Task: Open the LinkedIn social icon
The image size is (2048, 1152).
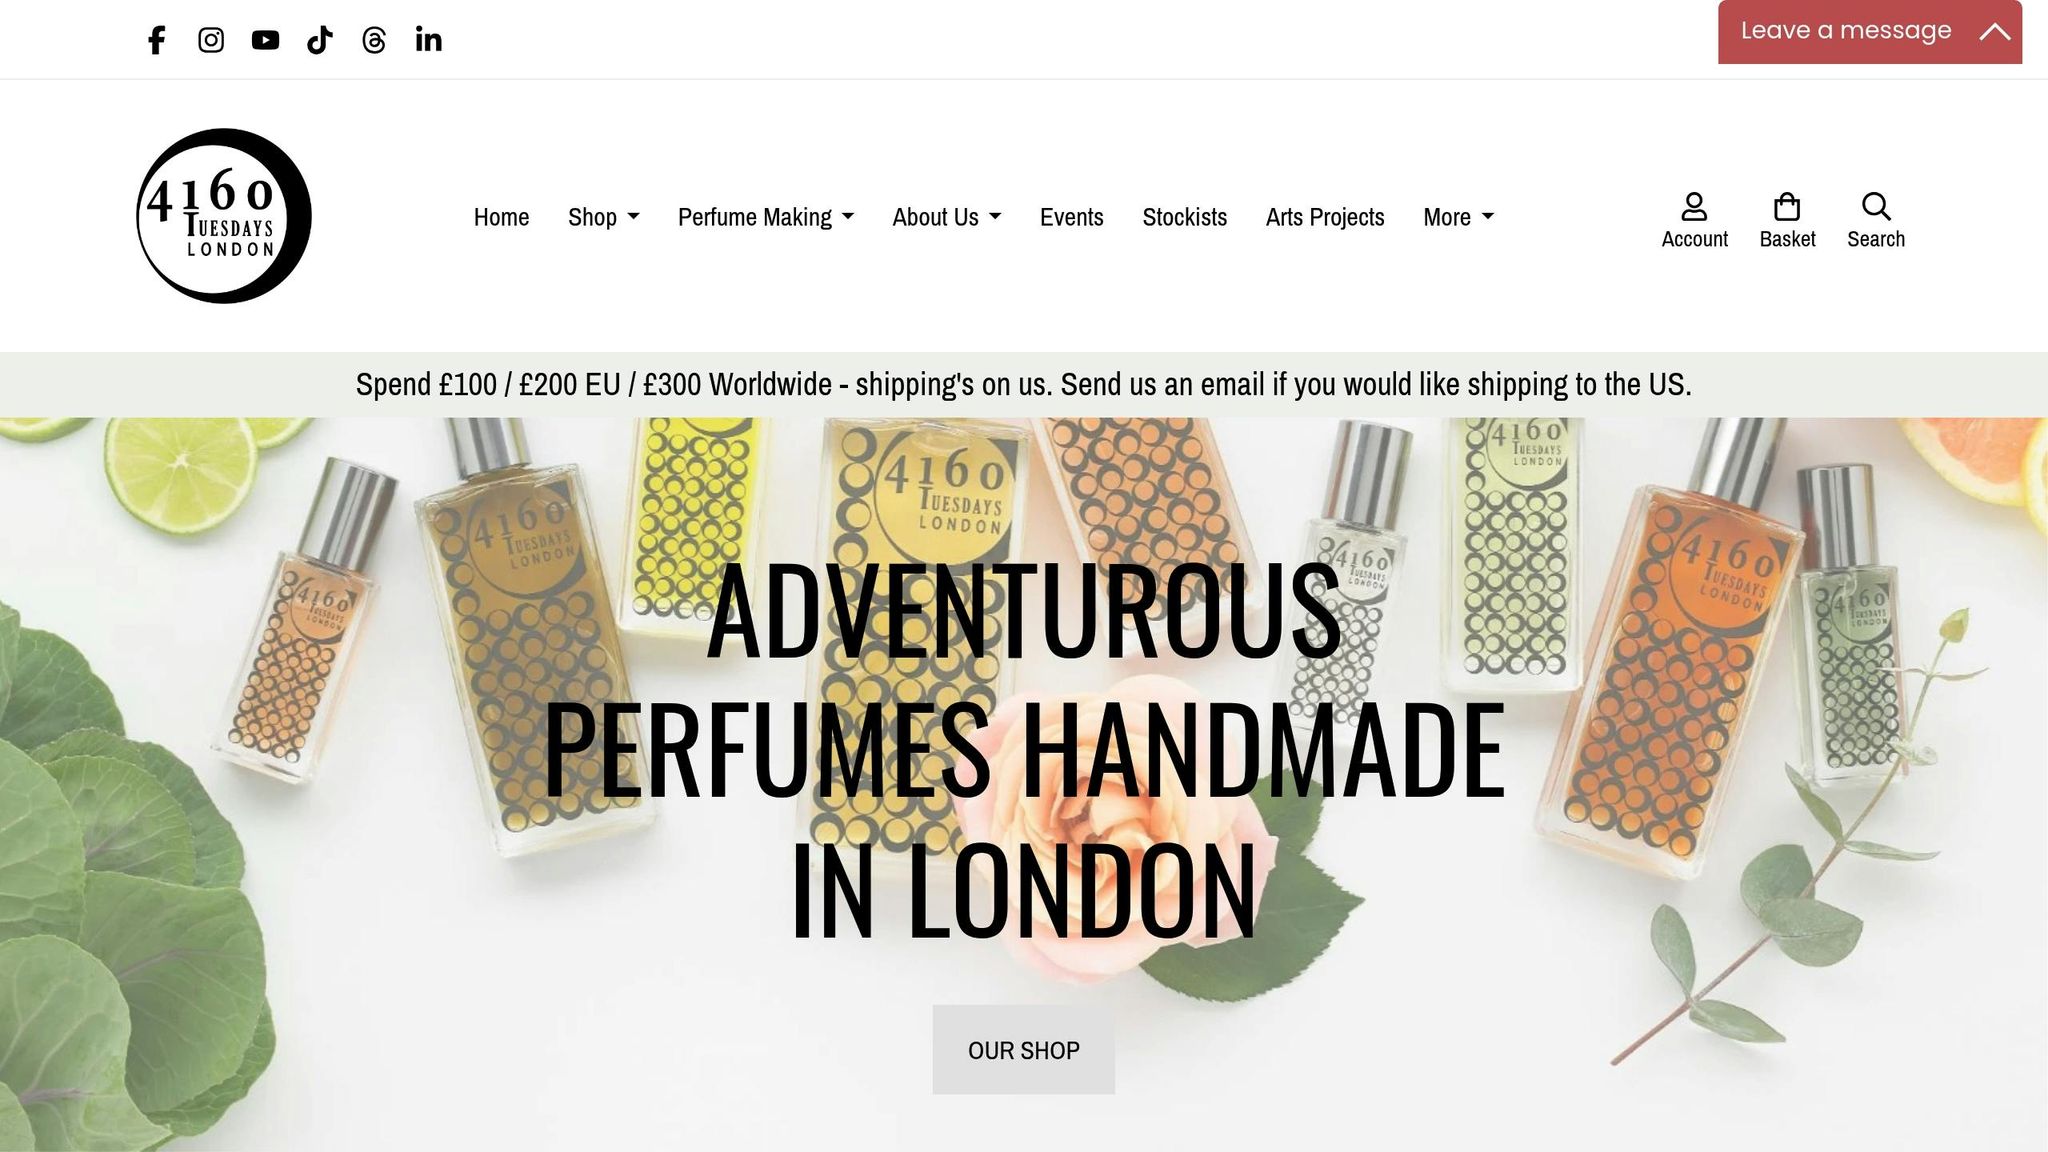Action: tap(428, 40)
